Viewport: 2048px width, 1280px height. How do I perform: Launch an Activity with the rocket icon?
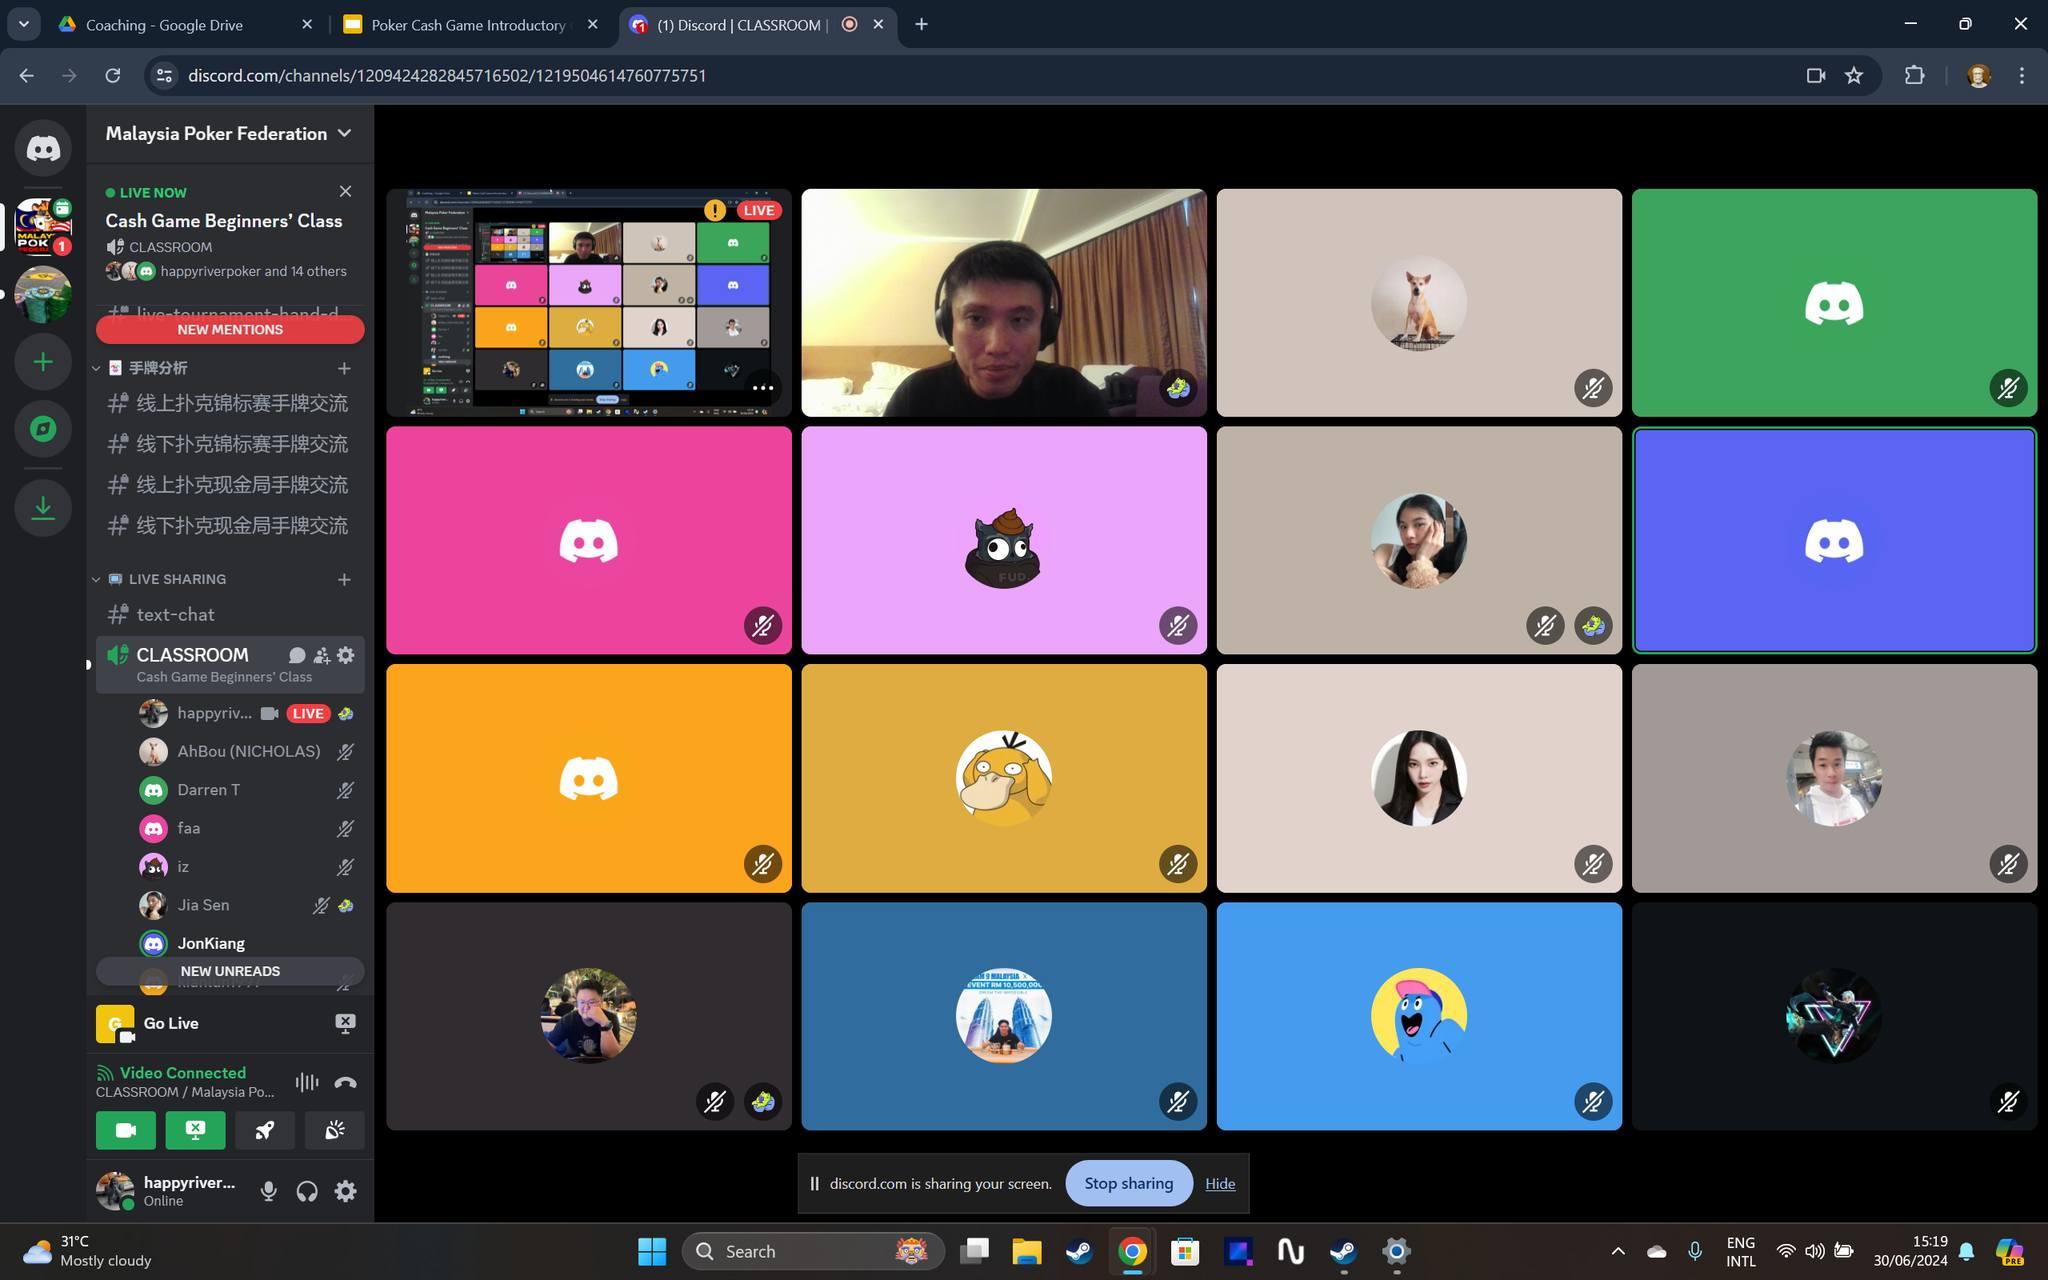pyautogui.click(x=264, y=1130)
